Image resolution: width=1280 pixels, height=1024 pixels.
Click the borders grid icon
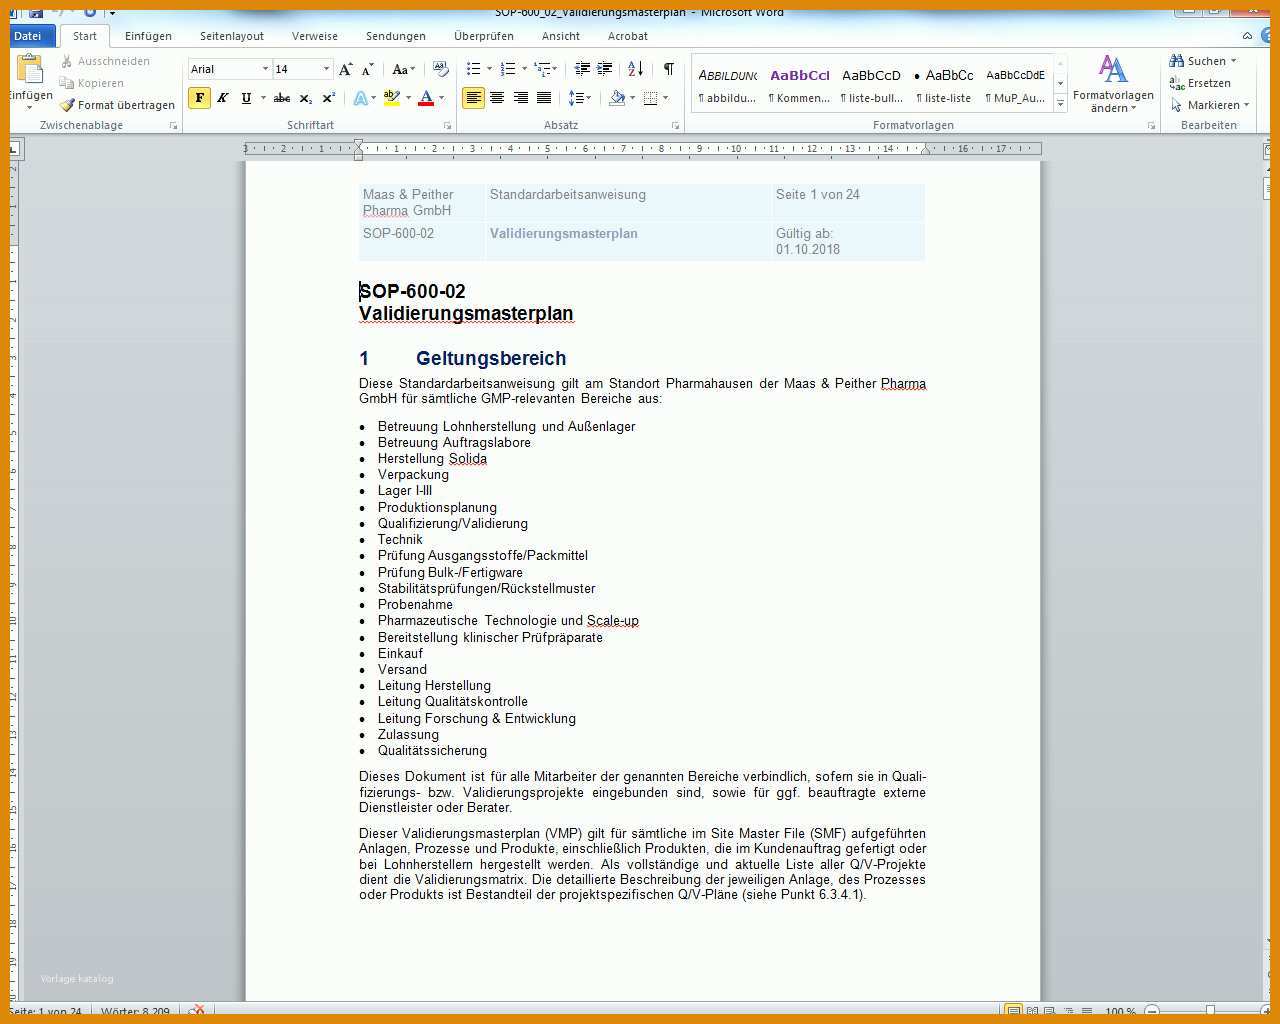pyautogui.click(x=651, y=98)
